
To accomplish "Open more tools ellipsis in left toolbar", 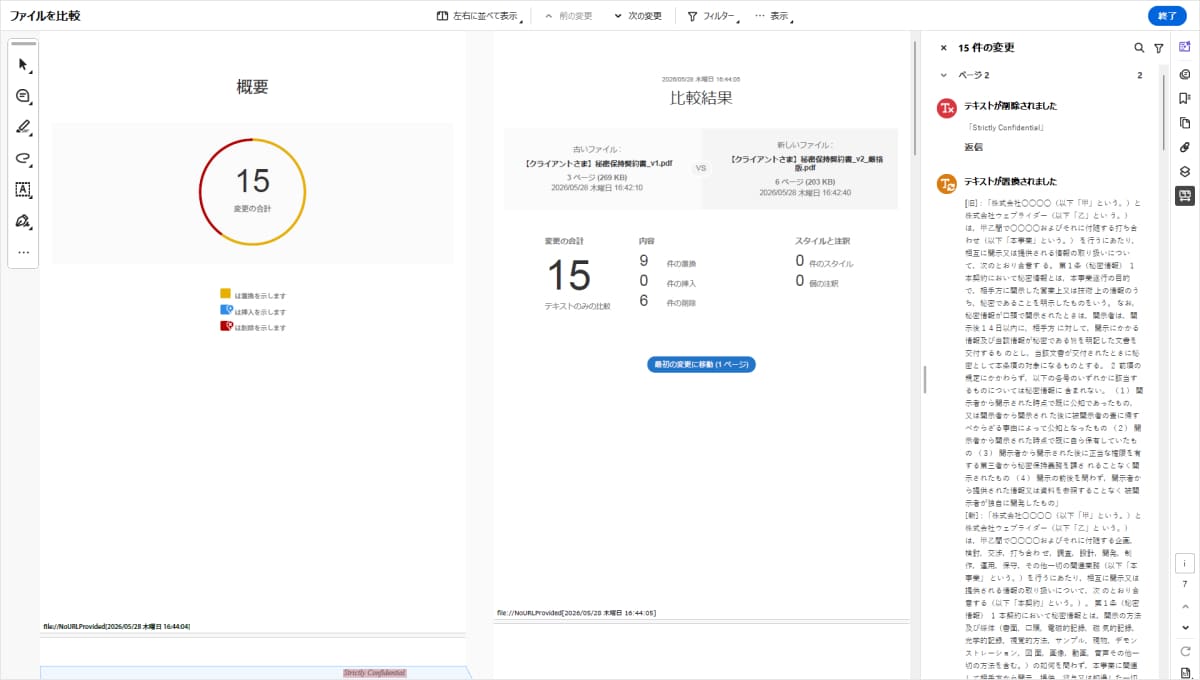I will pyautogui.click(x=23, y=252).
